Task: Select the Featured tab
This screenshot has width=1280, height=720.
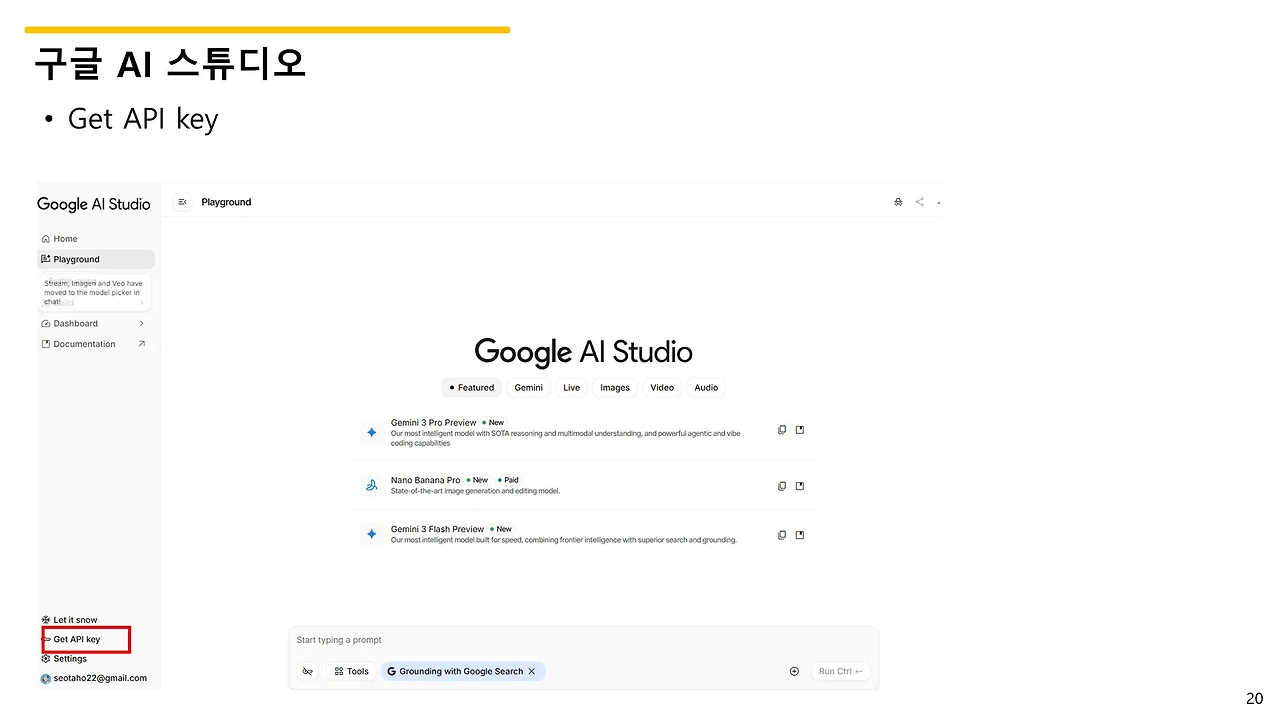Action: click(472, 388)
